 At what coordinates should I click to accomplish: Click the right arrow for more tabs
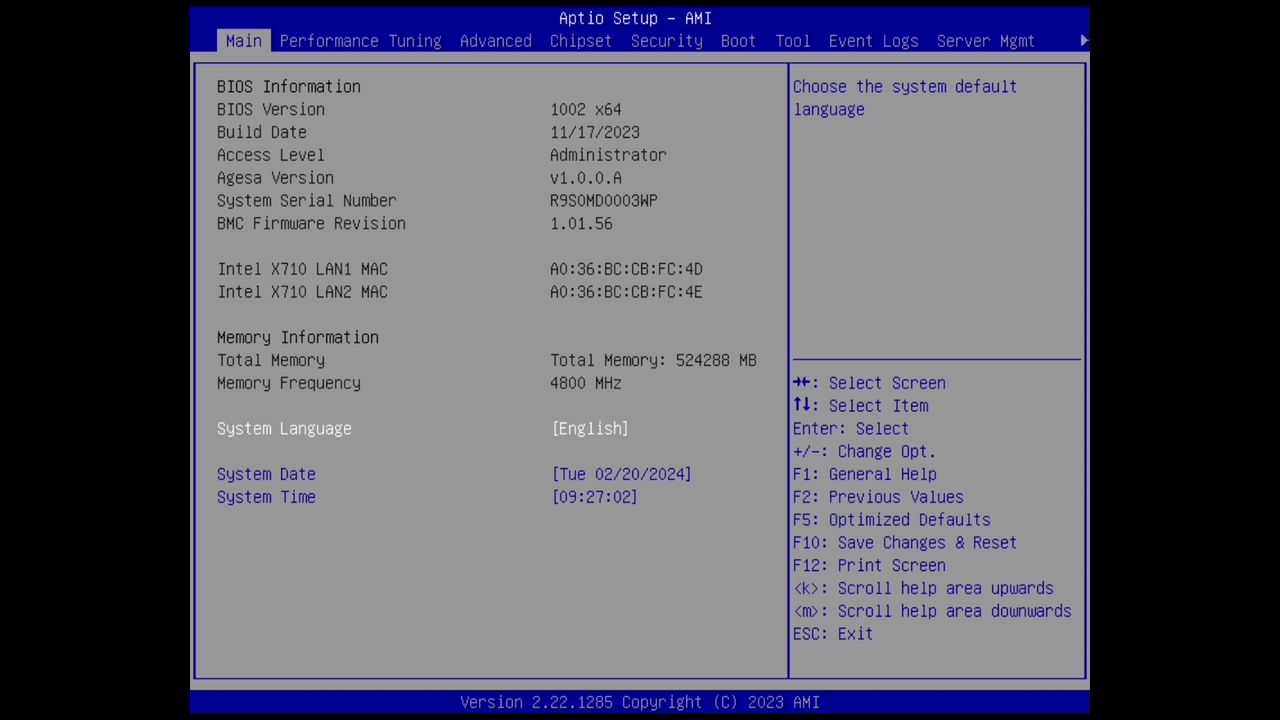(x=1084, y=41)
